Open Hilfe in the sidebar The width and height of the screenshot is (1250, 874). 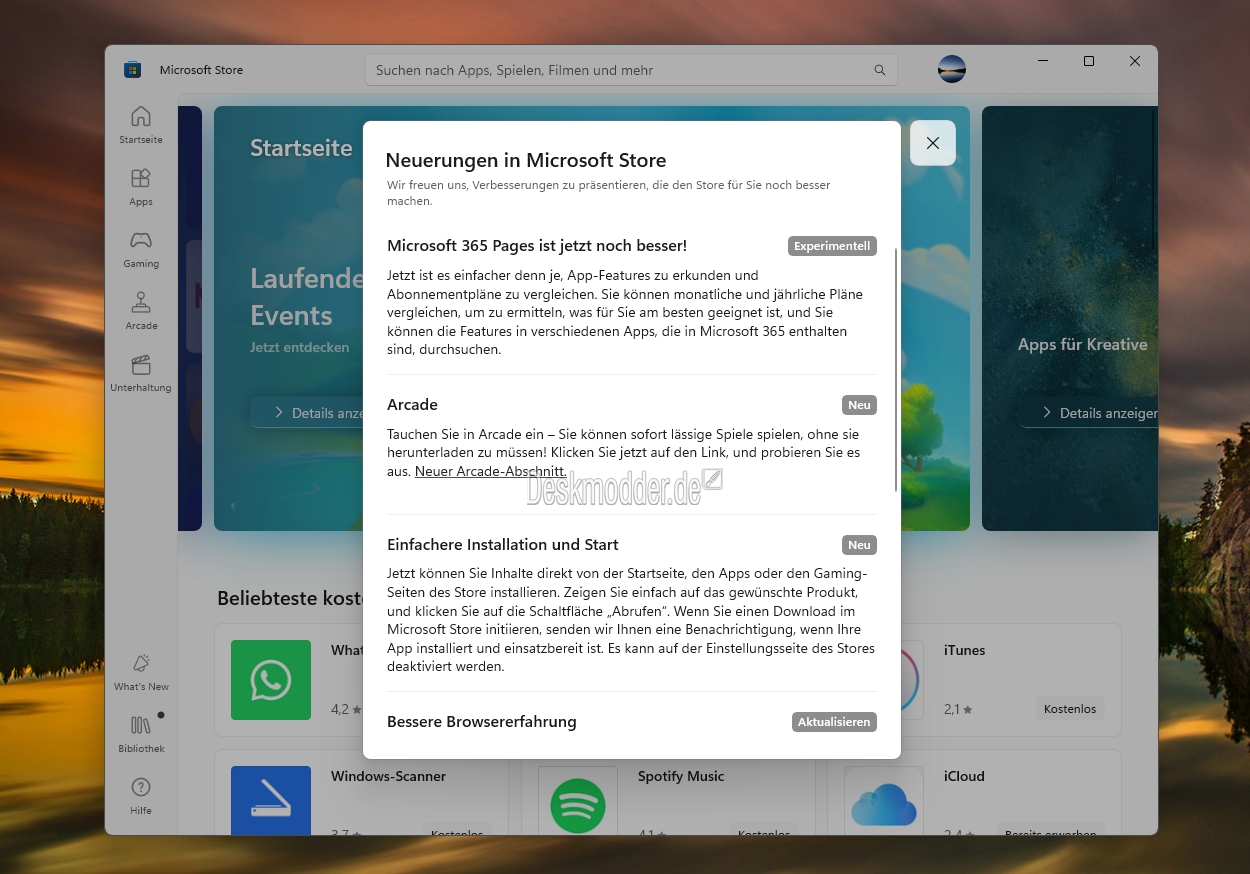tap(141, 796)
